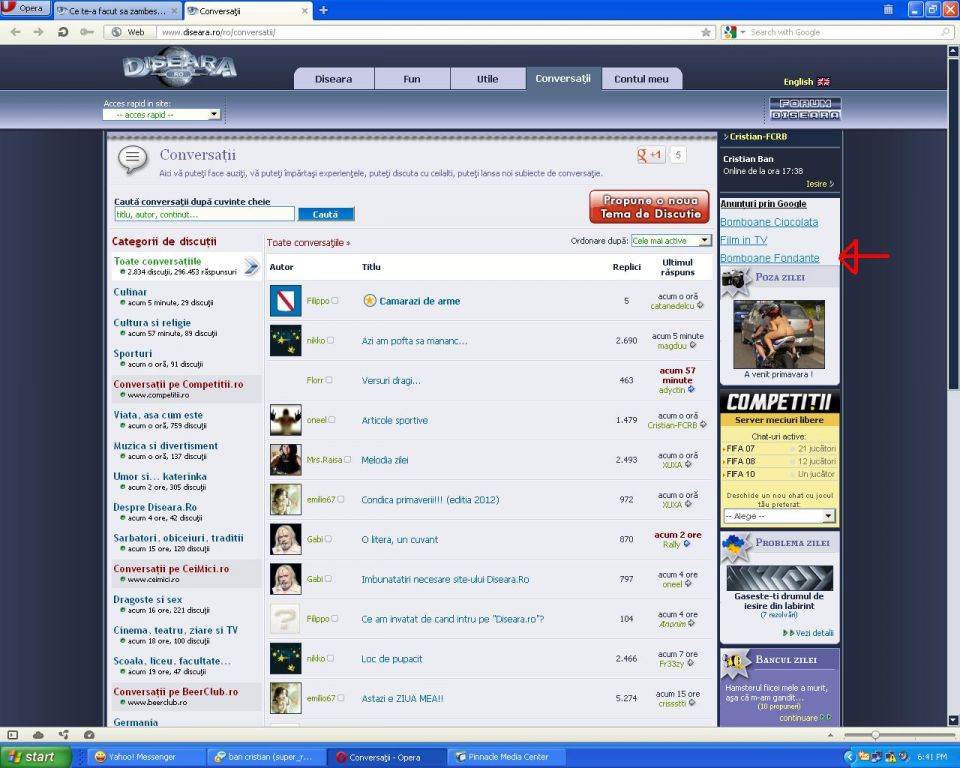
Task: Open the gold star icon before Camarazi de arme
Action: [369, 301]
